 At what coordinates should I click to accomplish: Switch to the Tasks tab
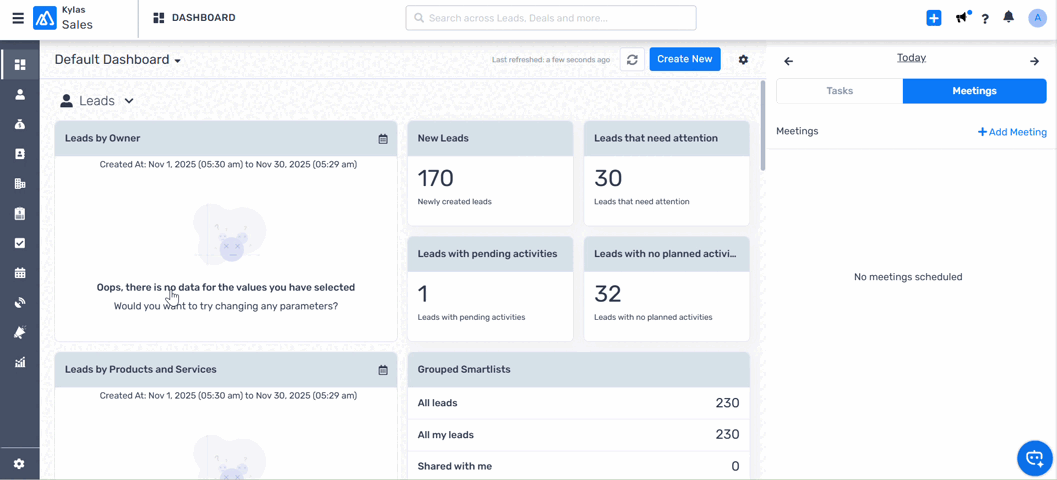click(839, 91)
